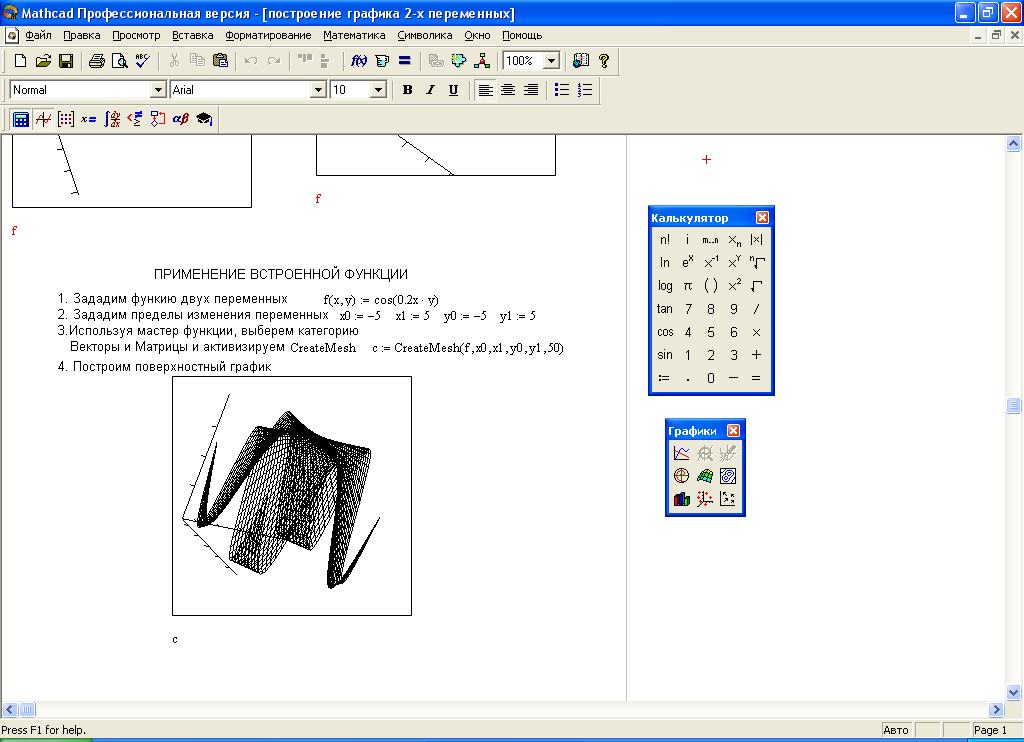Toggle bulleted list
Viewport: 1024px width, 742px height.
(x=562, y=90)
